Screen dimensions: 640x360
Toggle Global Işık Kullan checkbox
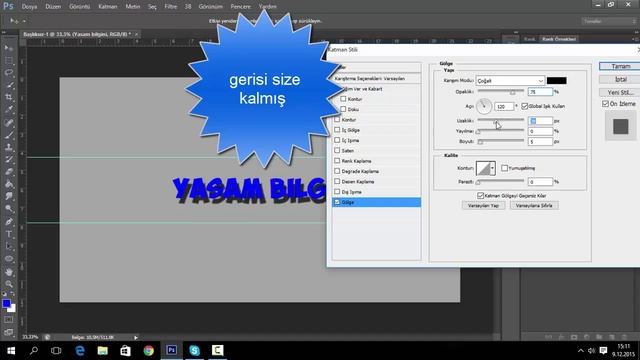click(524, 106)
